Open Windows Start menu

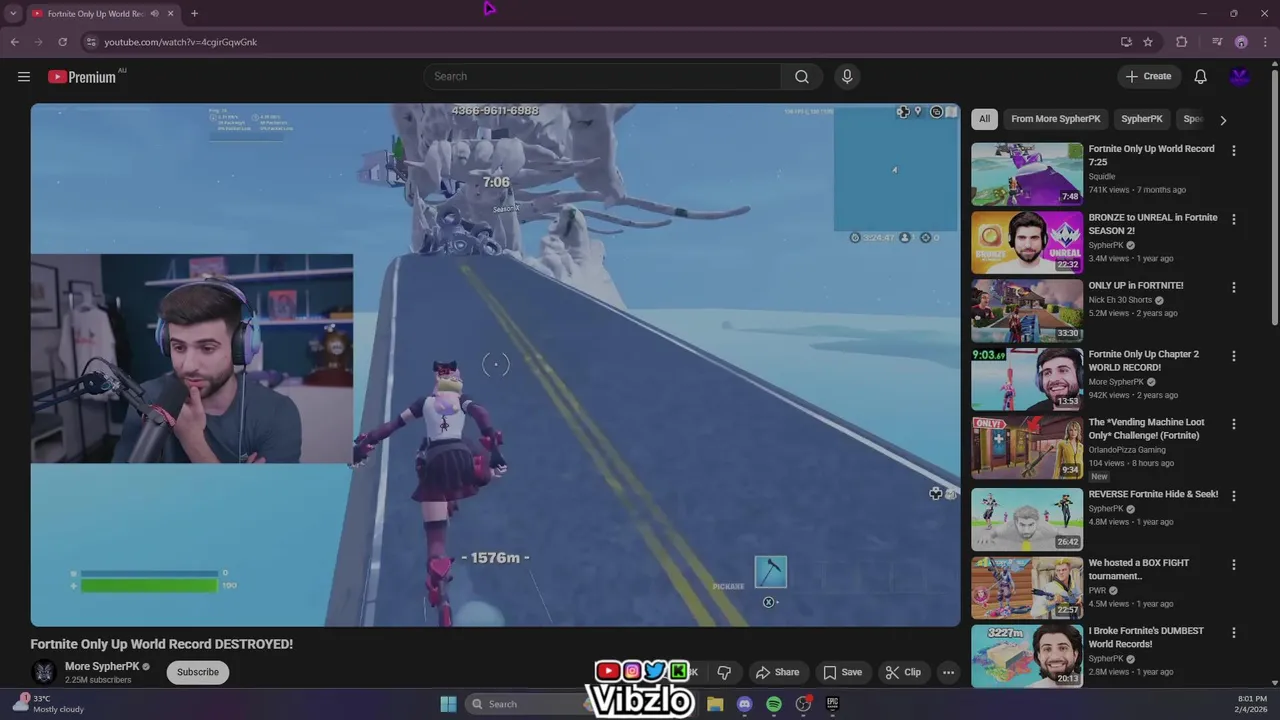click(x=448, y=704)
